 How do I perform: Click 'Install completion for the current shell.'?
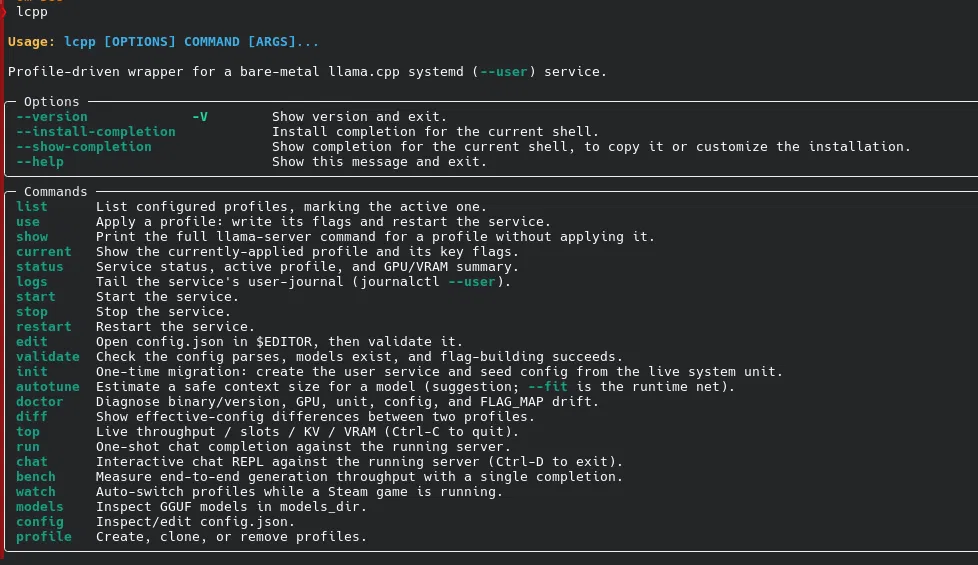tap(435, 132)
